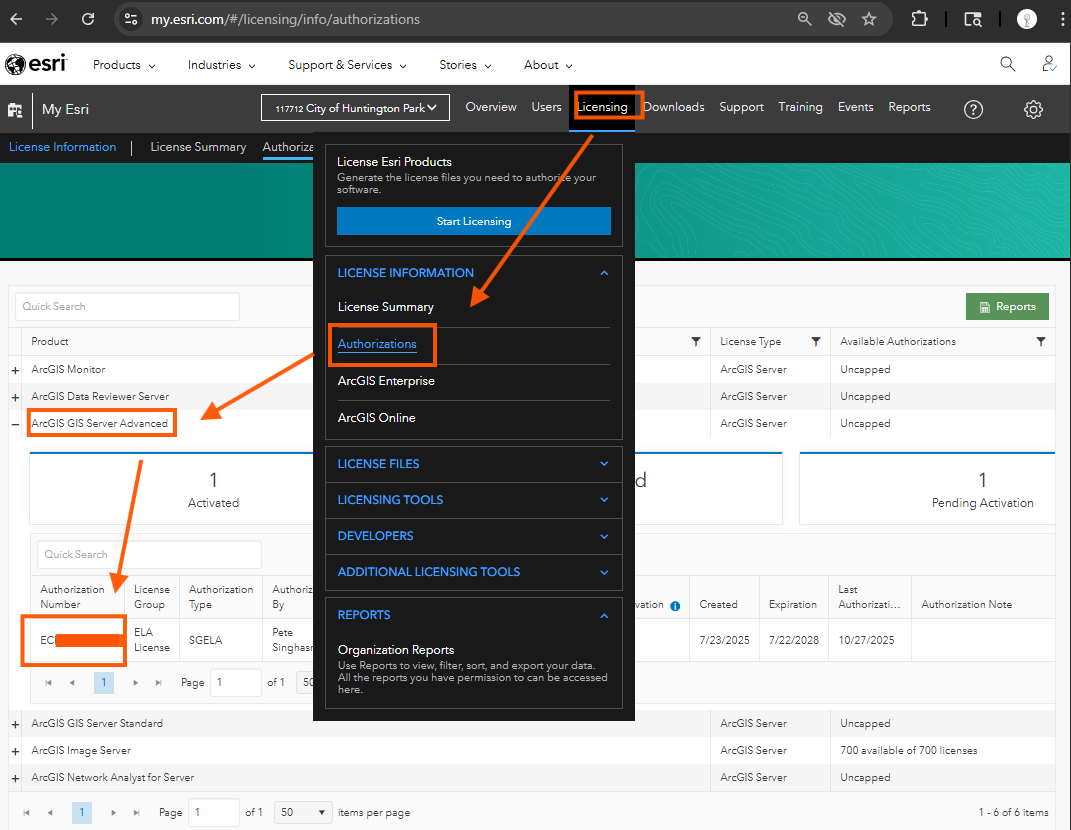Screen dimensions: 1071x830
Task: Expand the ArcGIS Monitor row
Action: point(15,371)
